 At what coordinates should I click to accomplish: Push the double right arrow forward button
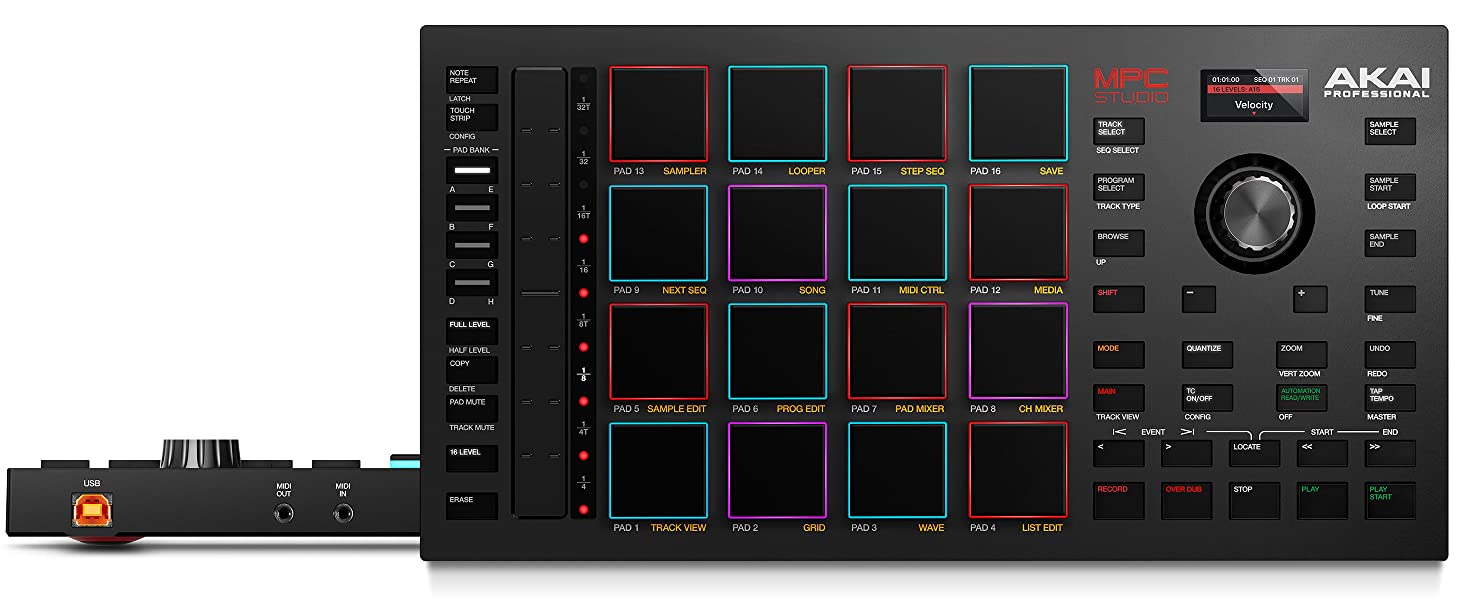point(1390,453)
